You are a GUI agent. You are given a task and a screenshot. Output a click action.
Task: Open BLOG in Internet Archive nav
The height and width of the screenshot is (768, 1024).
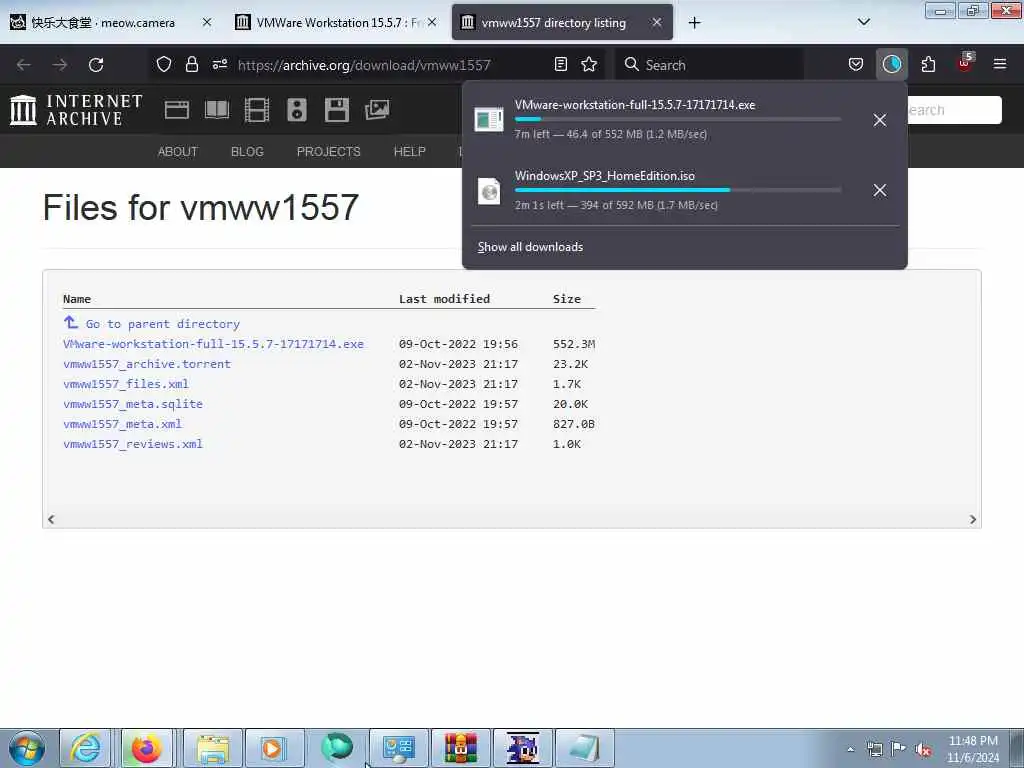click(x=247, y=152)
